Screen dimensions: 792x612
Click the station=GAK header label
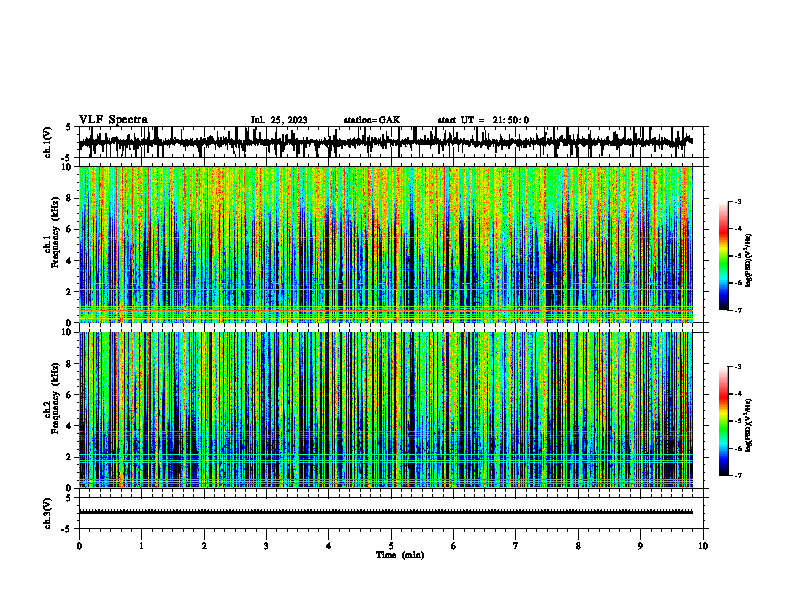click(372, 120)
